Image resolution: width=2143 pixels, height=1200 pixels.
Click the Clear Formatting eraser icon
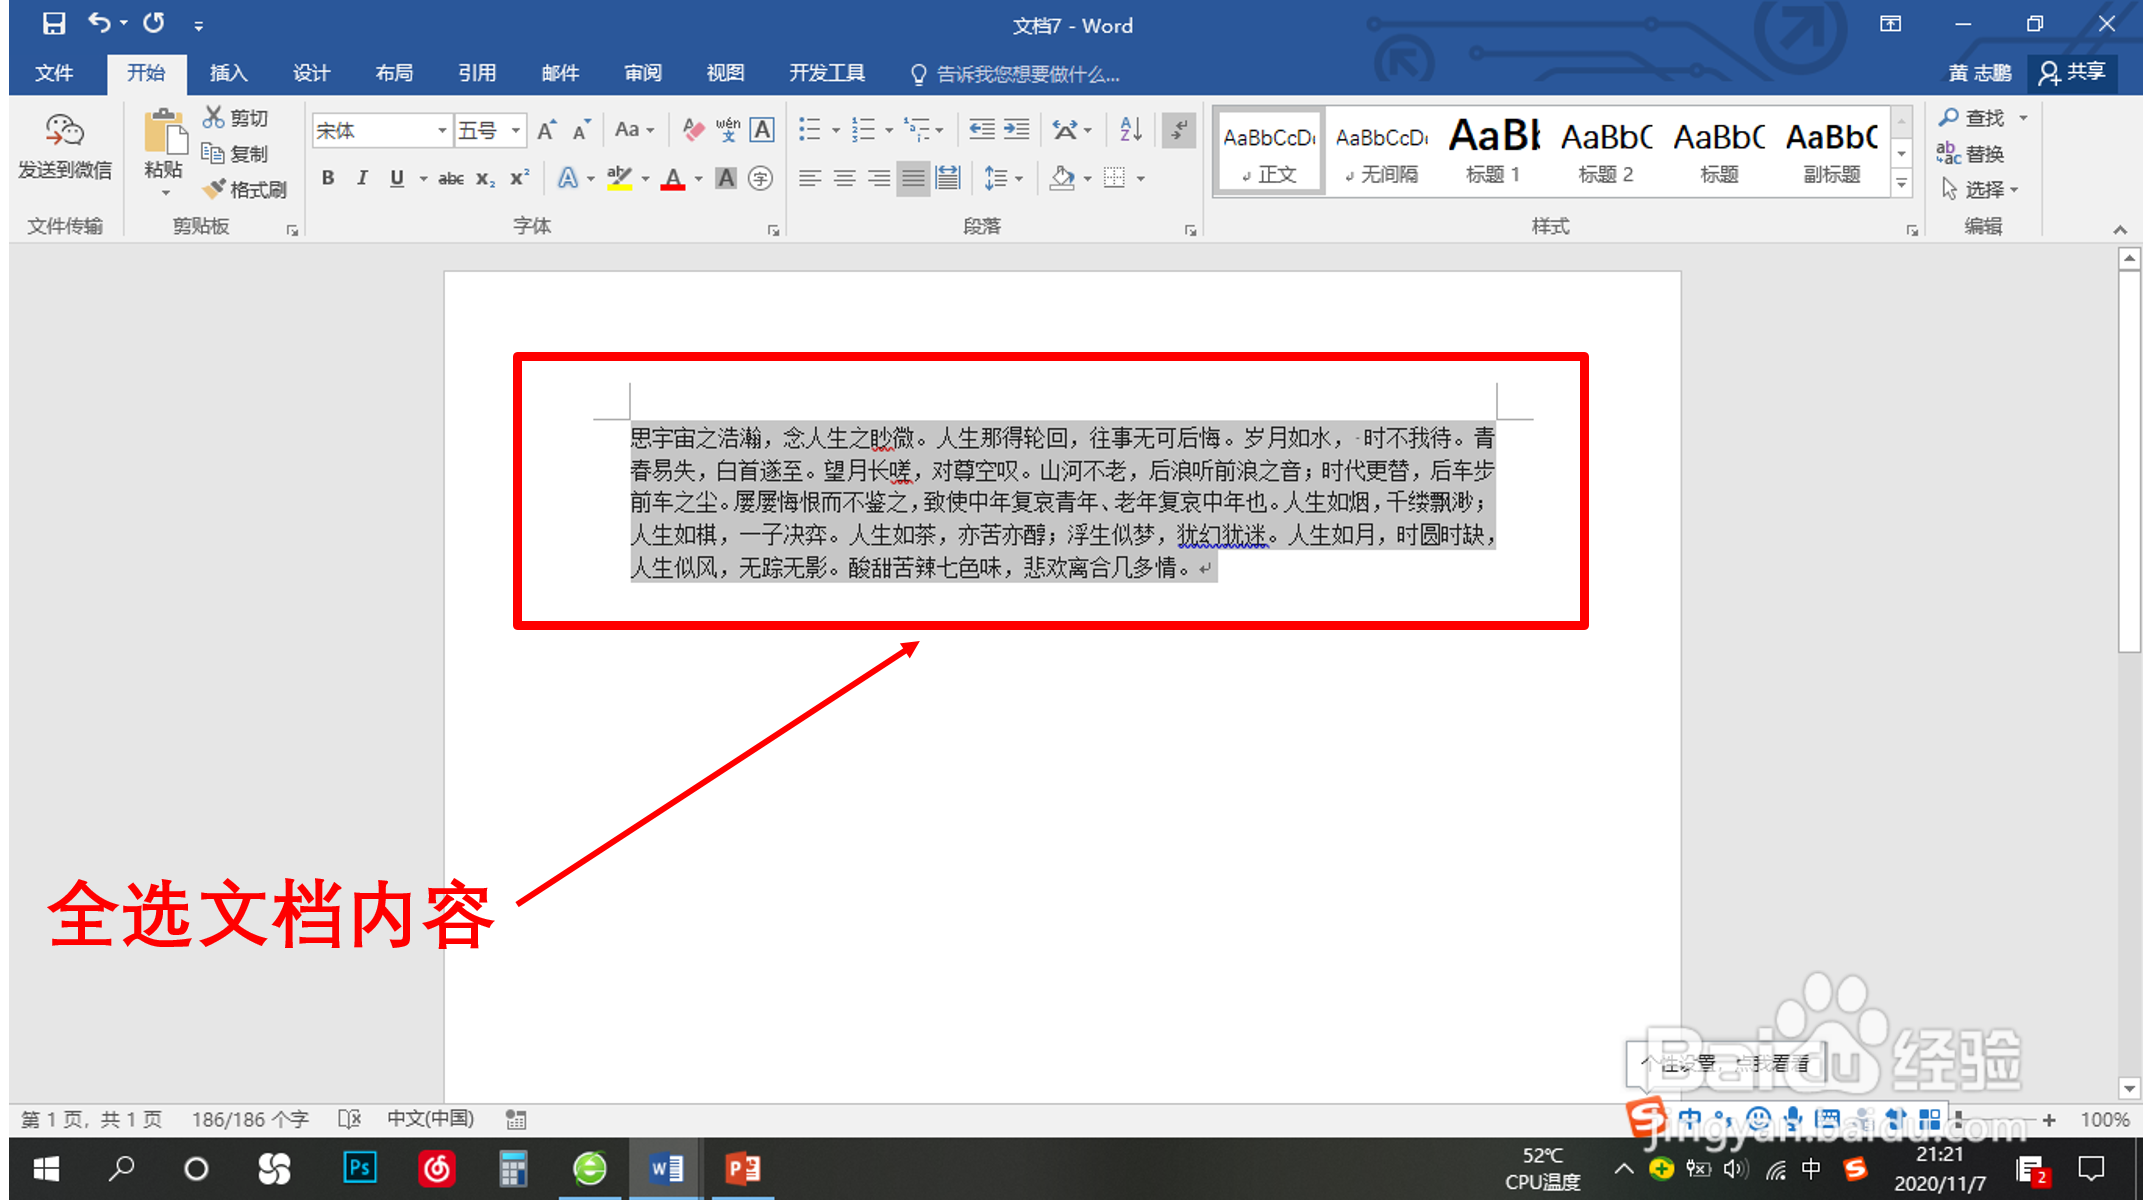693,129
